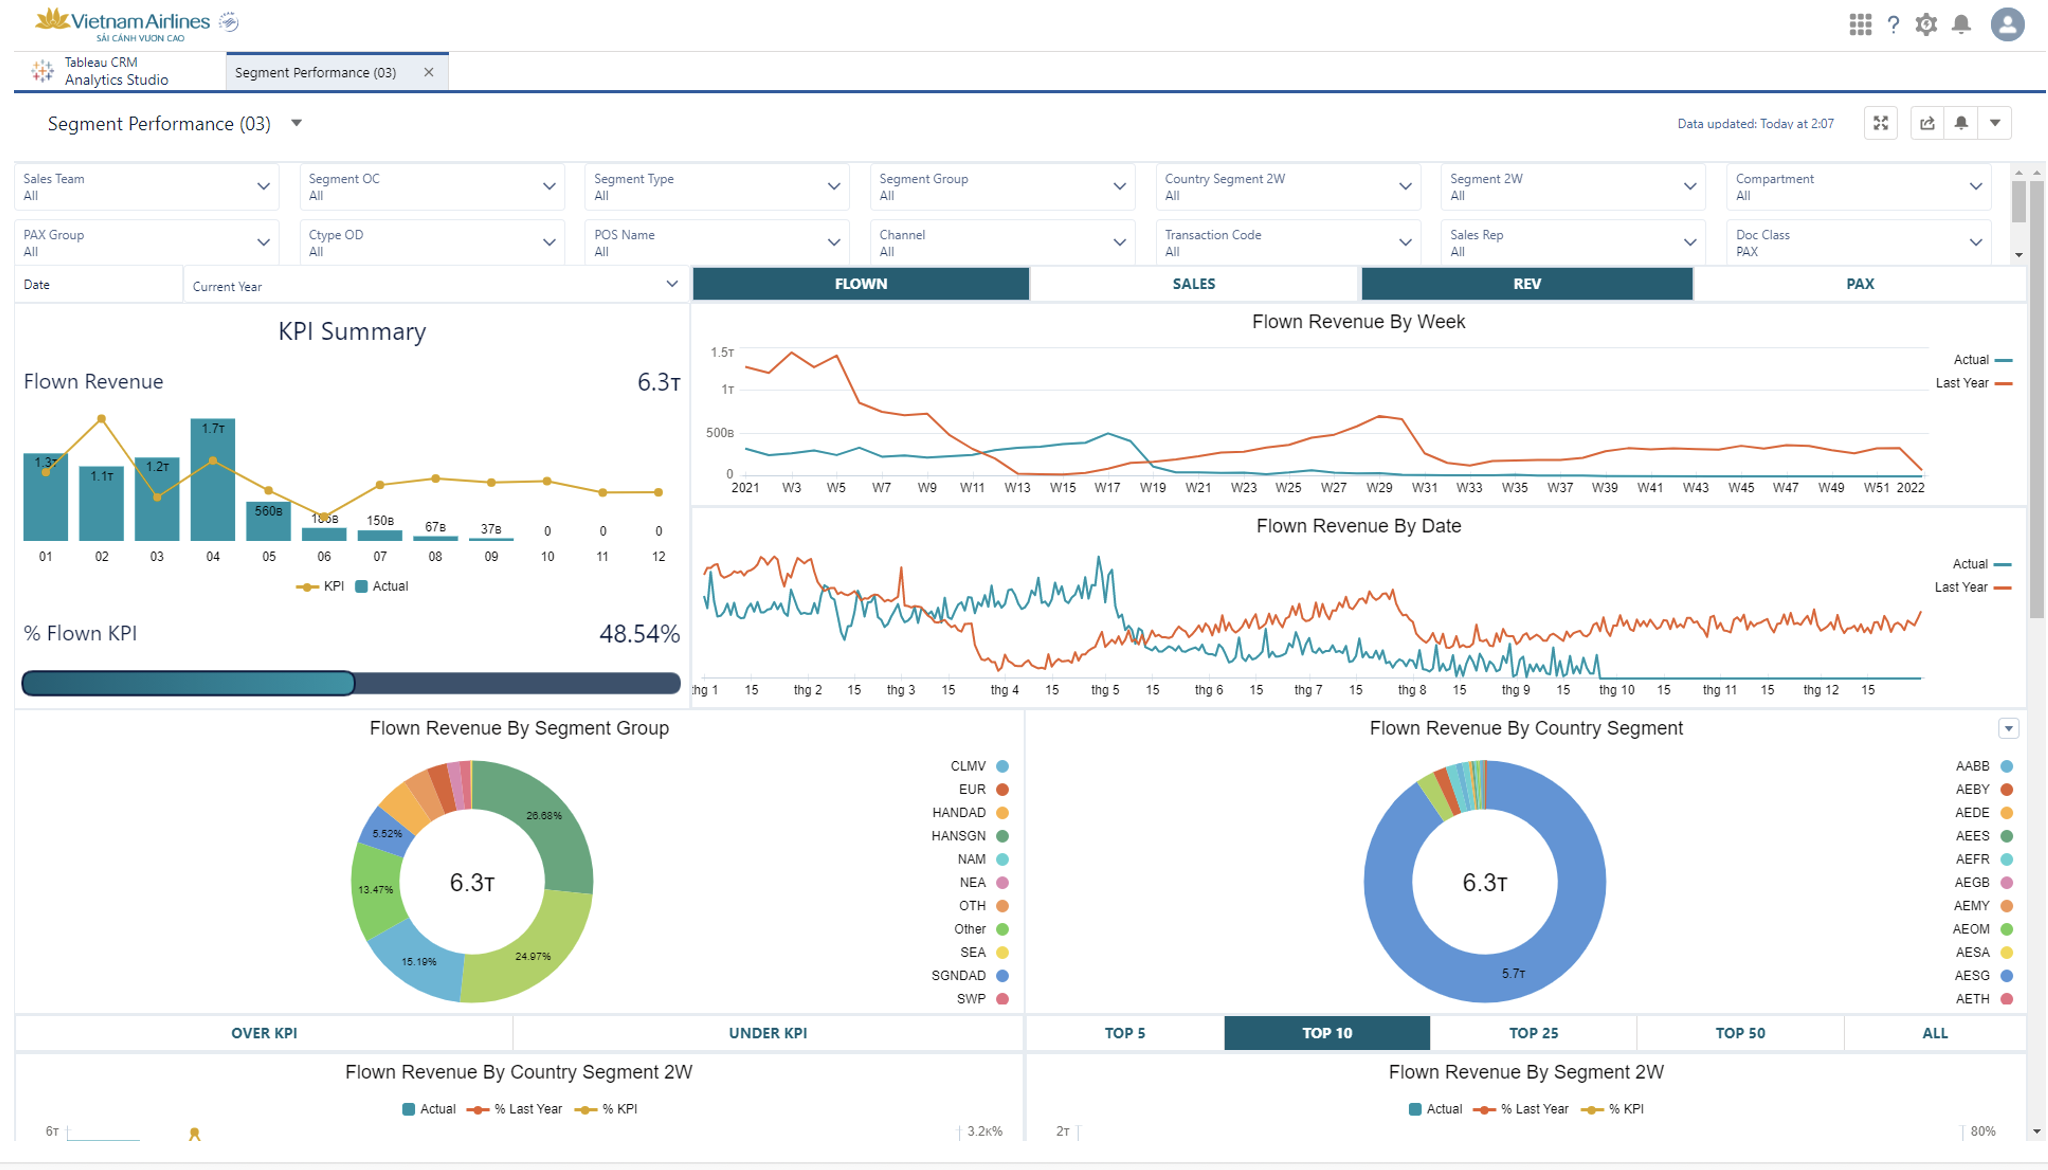Select the TOP 10 toggle

coord(1327,1033)
